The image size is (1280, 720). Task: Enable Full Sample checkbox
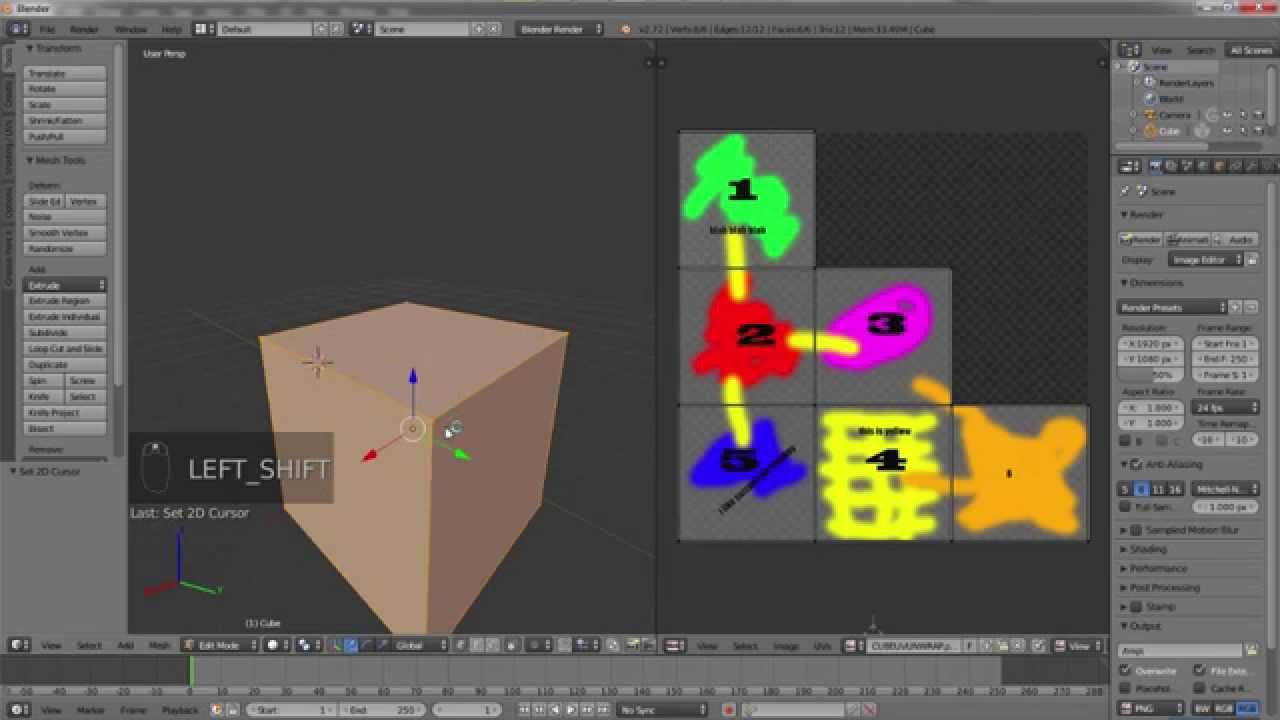1127,507
